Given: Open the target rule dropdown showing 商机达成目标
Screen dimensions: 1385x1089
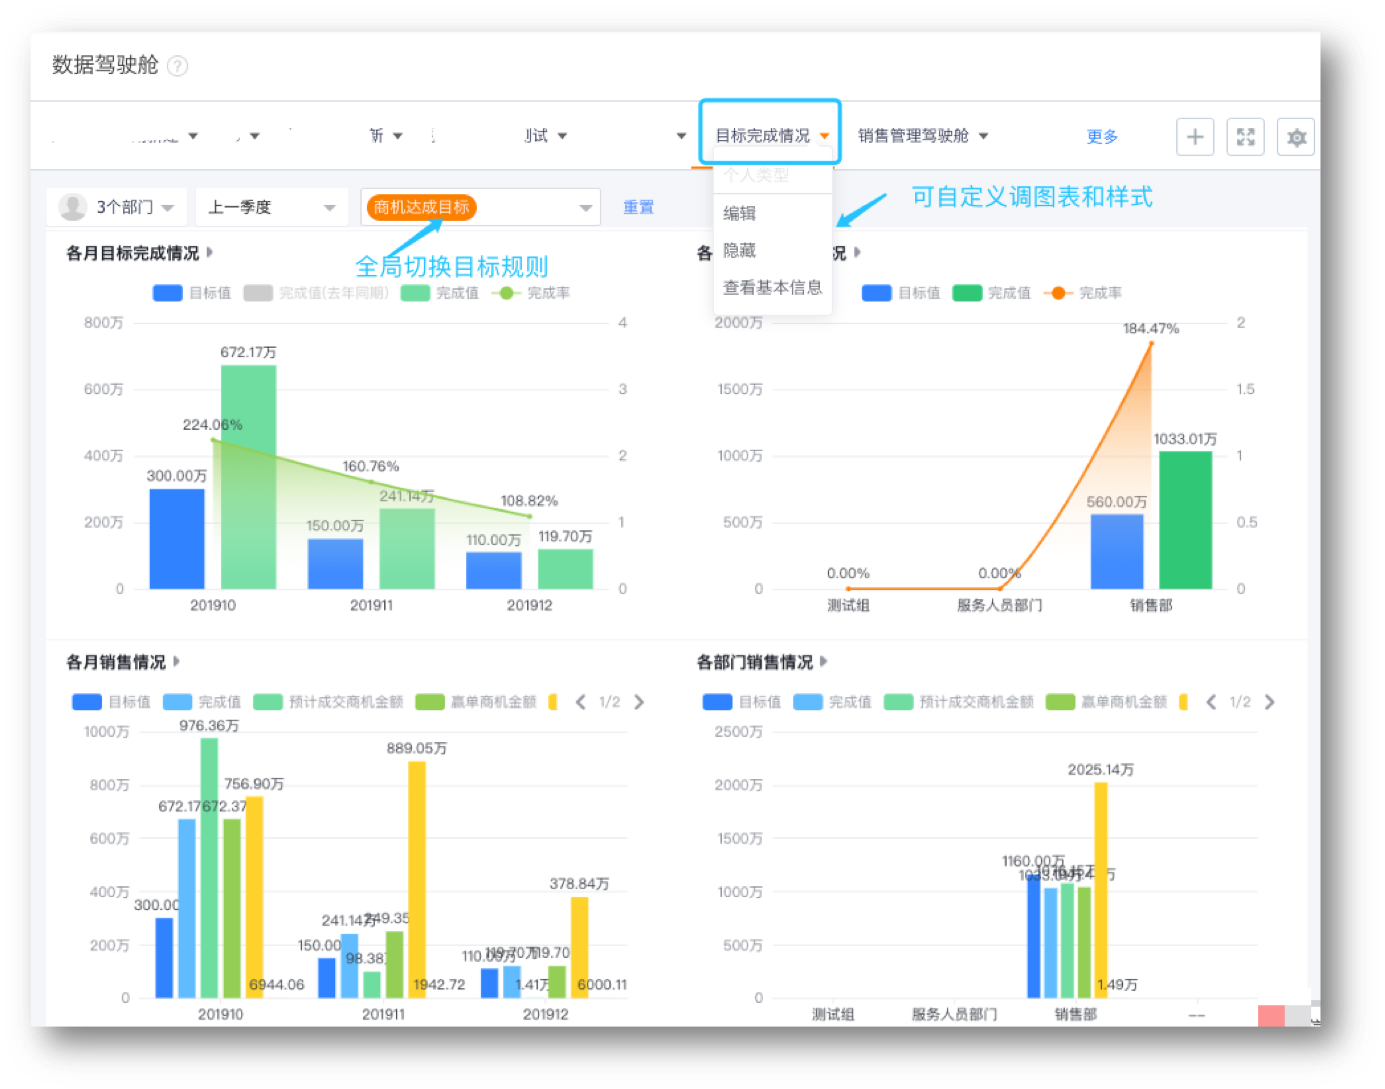Looking at the screenshot, I should tap(480, 207).
